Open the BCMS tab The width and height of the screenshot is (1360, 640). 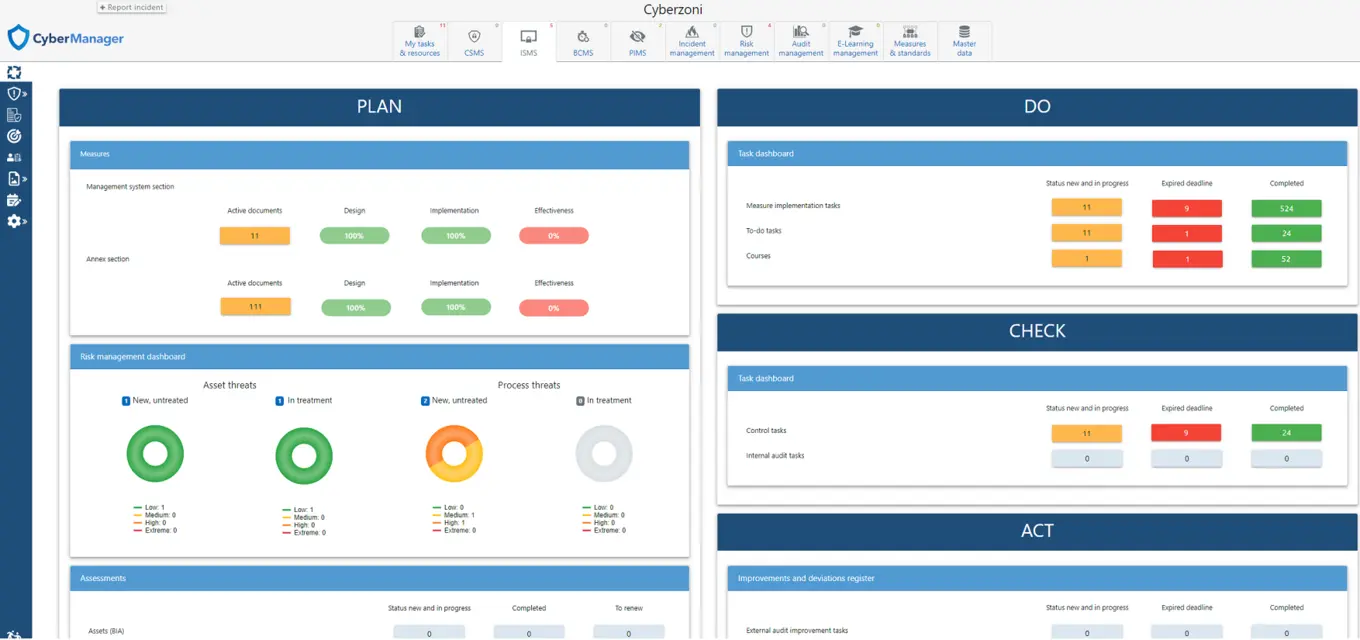tap(583, 42)
